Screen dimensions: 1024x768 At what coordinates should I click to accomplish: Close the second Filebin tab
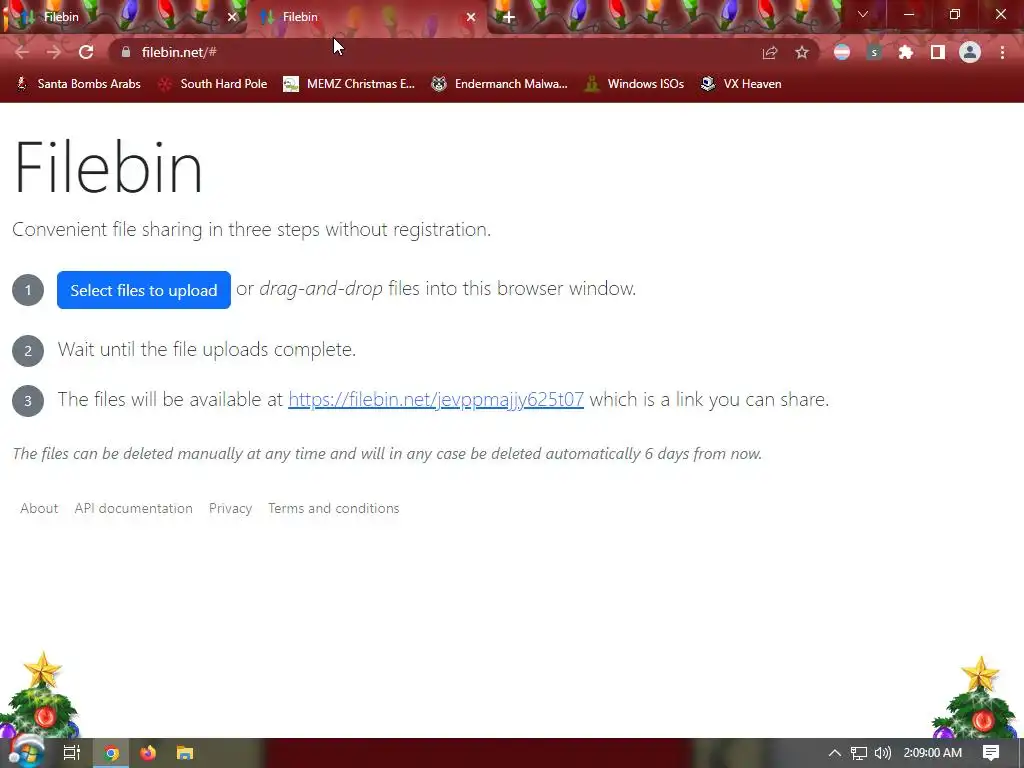(471, 17)
